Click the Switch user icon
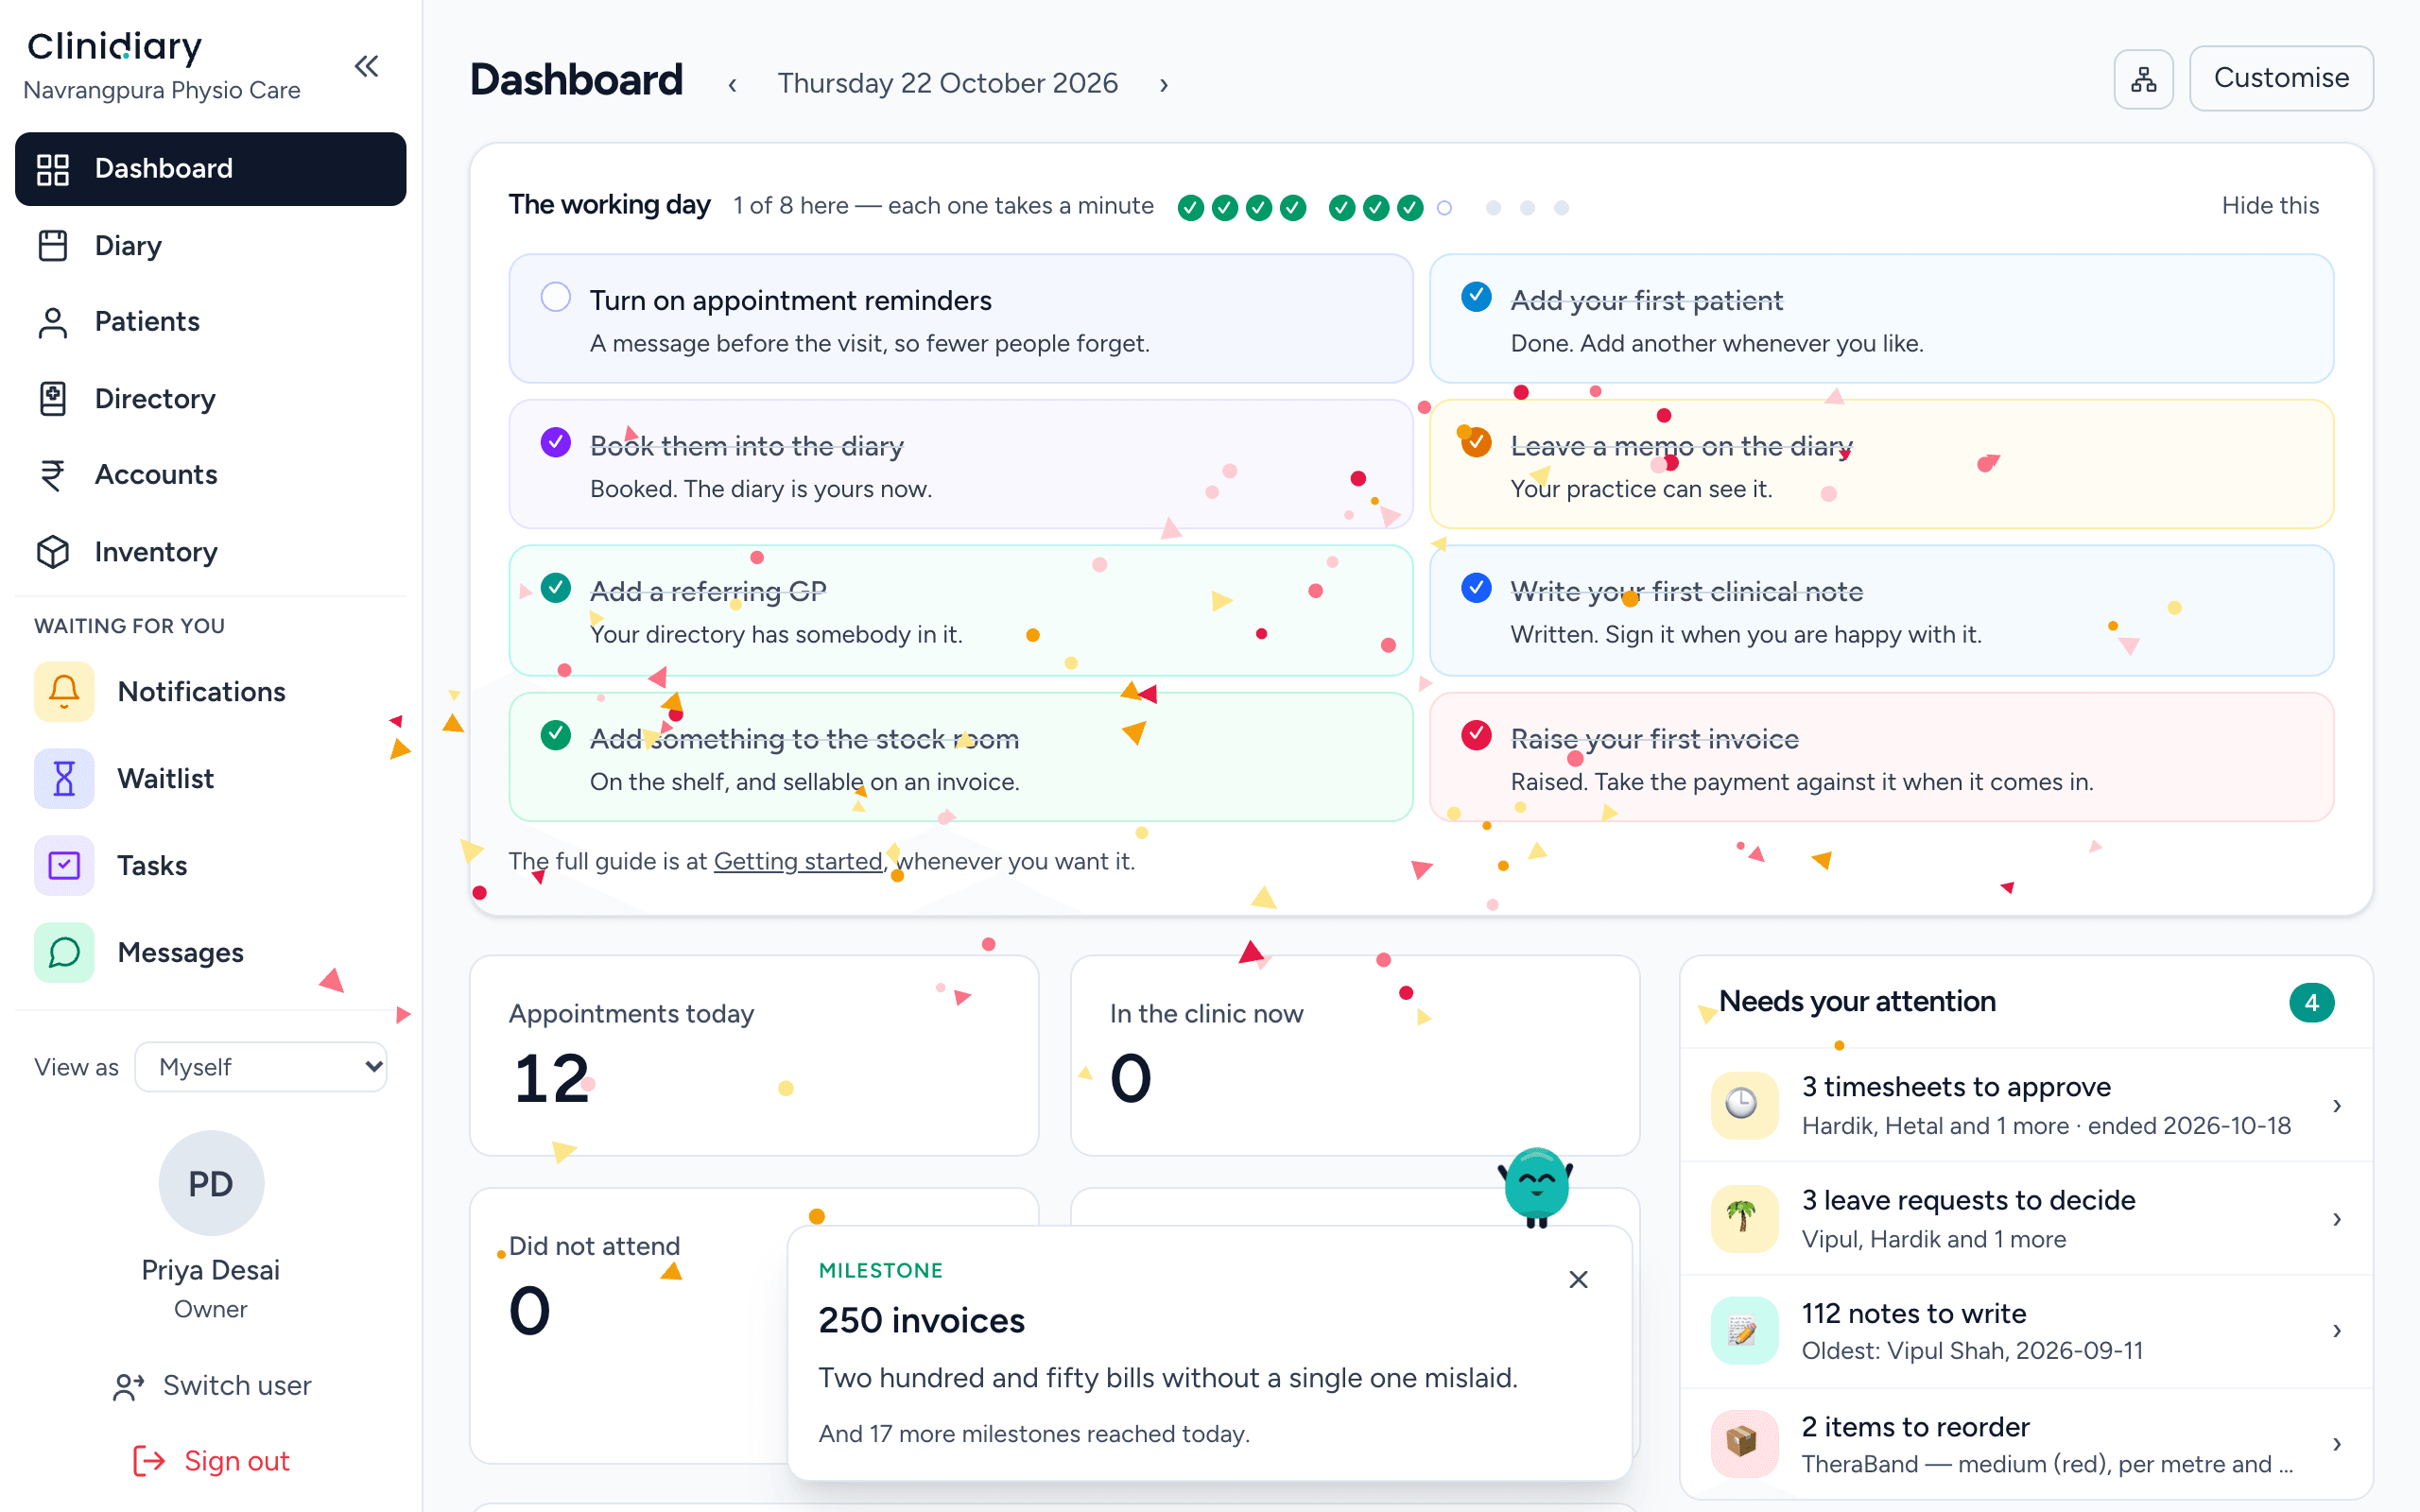This screenshot has width=2420, height=1512. click(x=128, y=1386)
